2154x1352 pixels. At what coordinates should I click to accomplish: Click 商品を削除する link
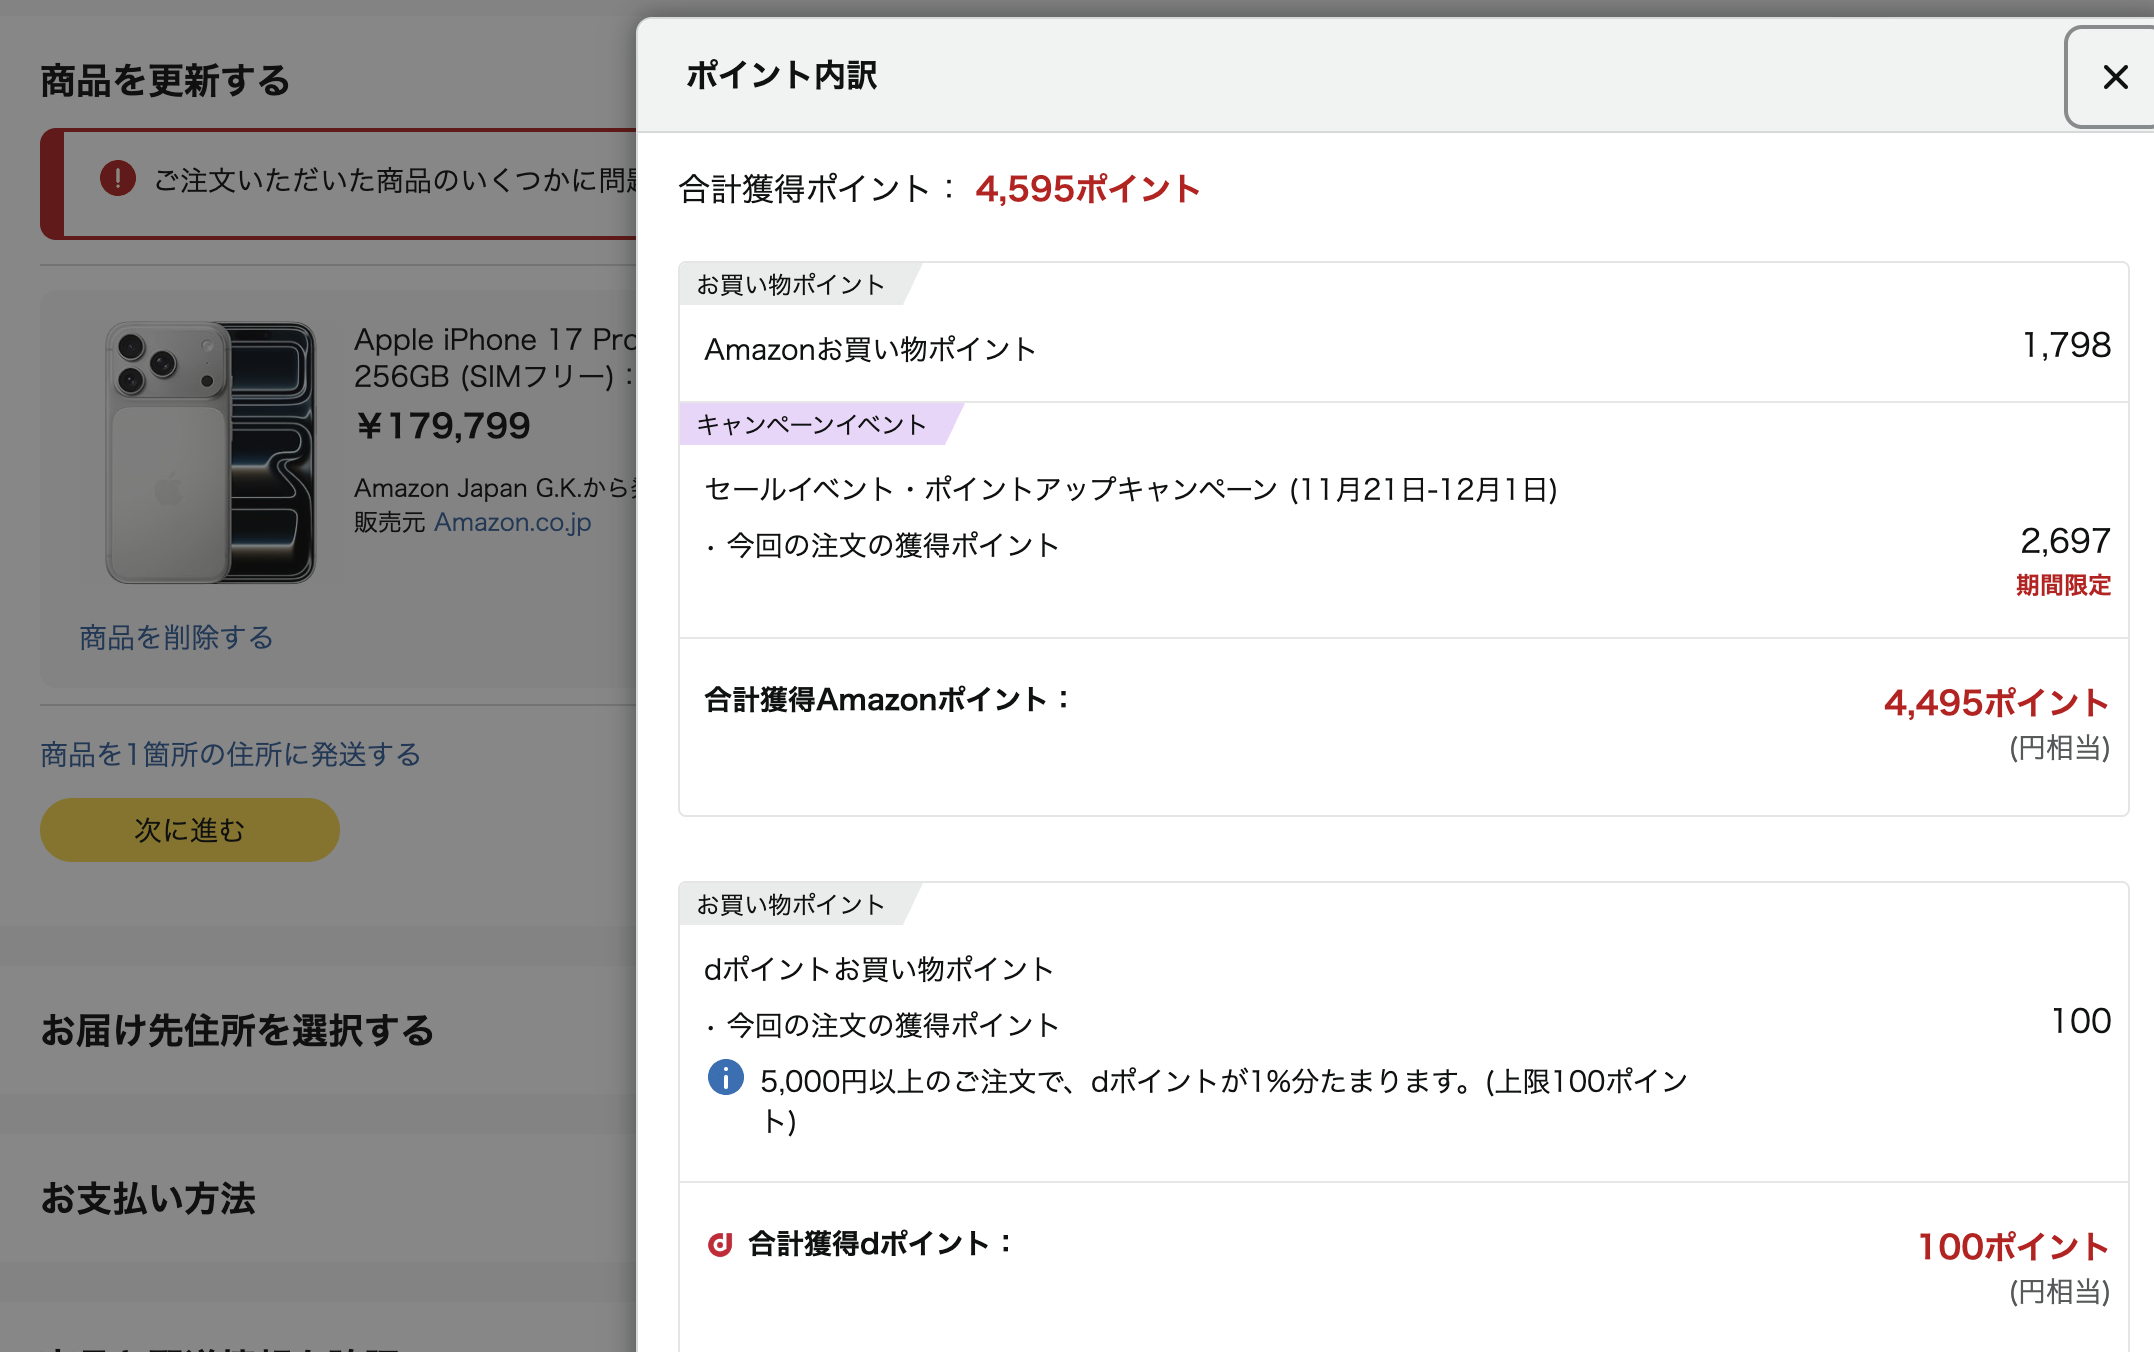pyautogui.click(x=176, y=637)
